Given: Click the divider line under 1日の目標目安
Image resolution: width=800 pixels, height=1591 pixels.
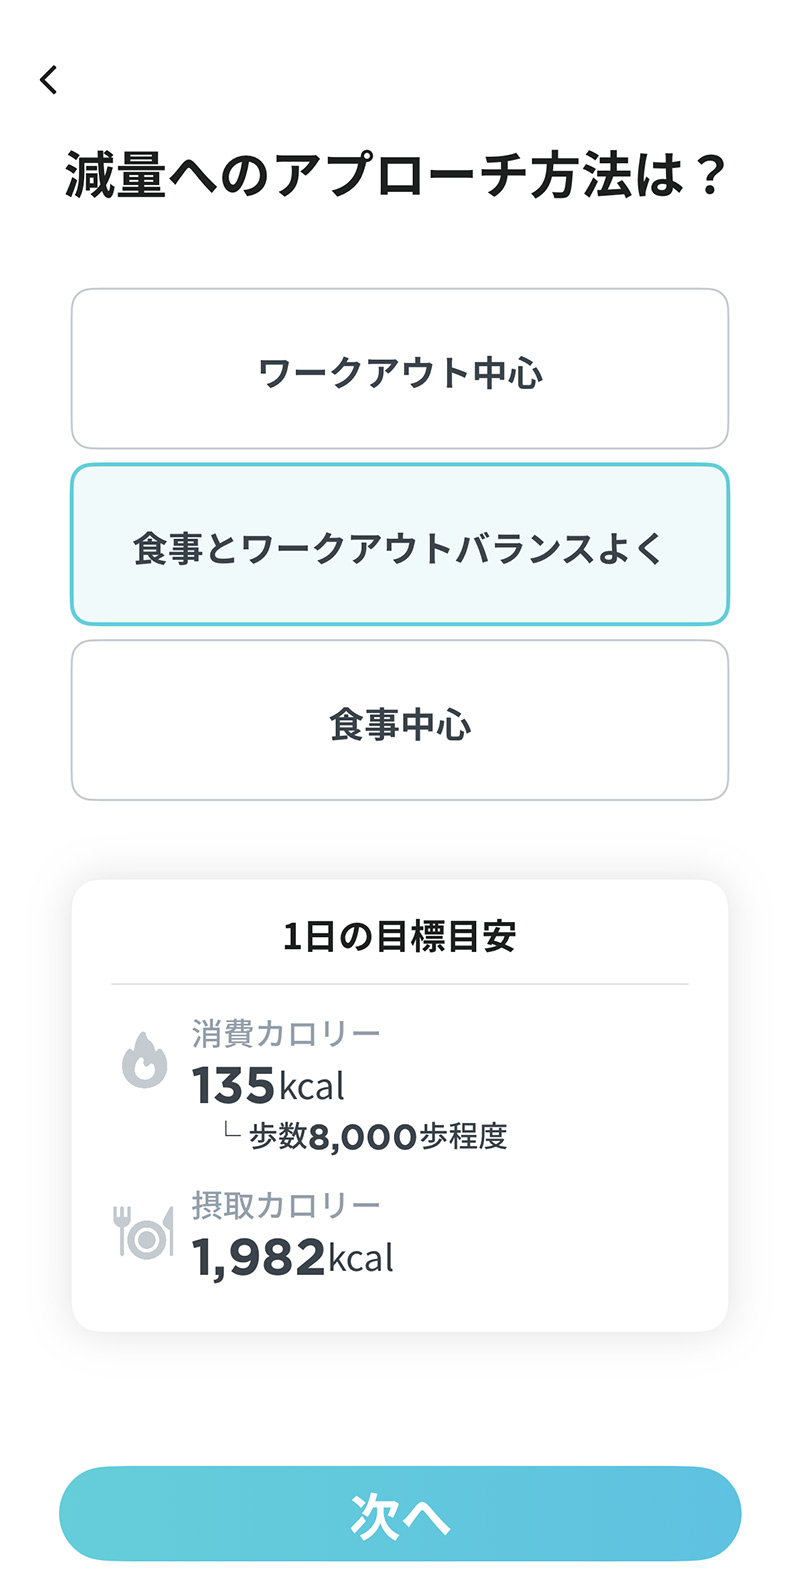Looking at the screenshot, I should [400, 984].
